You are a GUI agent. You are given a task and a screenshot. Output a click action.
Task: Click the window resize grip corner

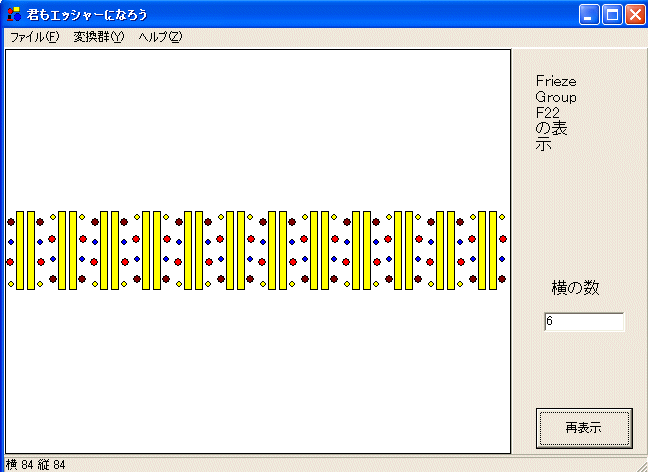click(642, 466)
